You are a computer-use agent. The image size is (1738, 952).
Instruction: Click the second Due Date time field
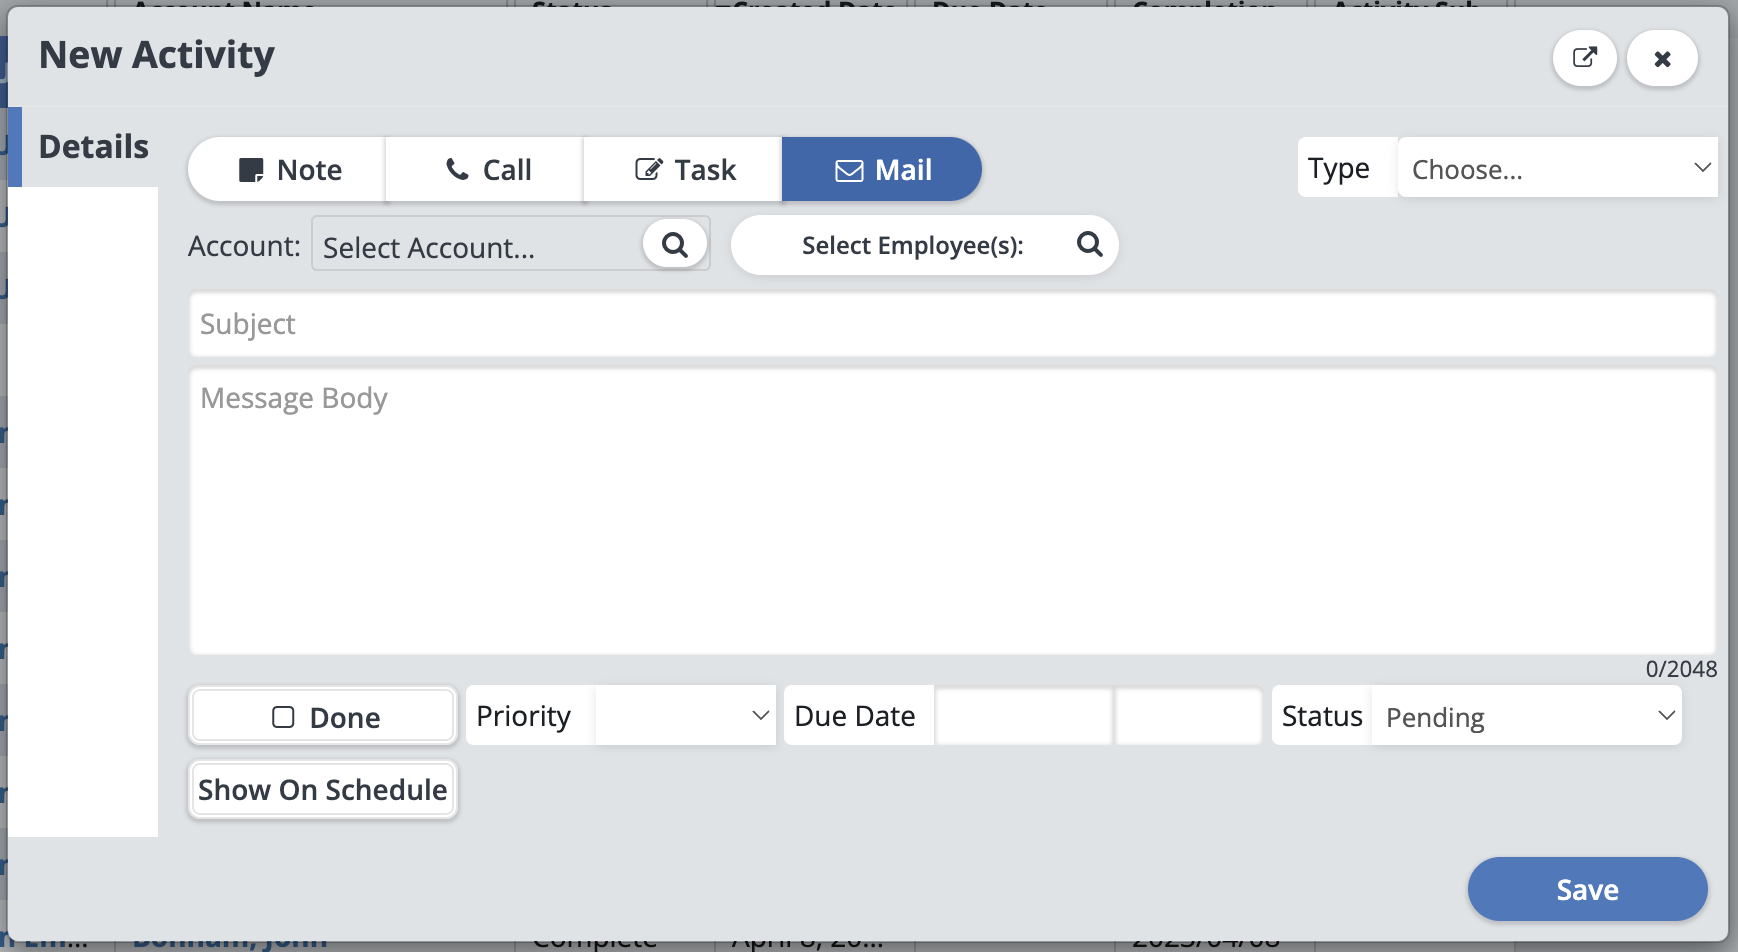point(1188,716)
